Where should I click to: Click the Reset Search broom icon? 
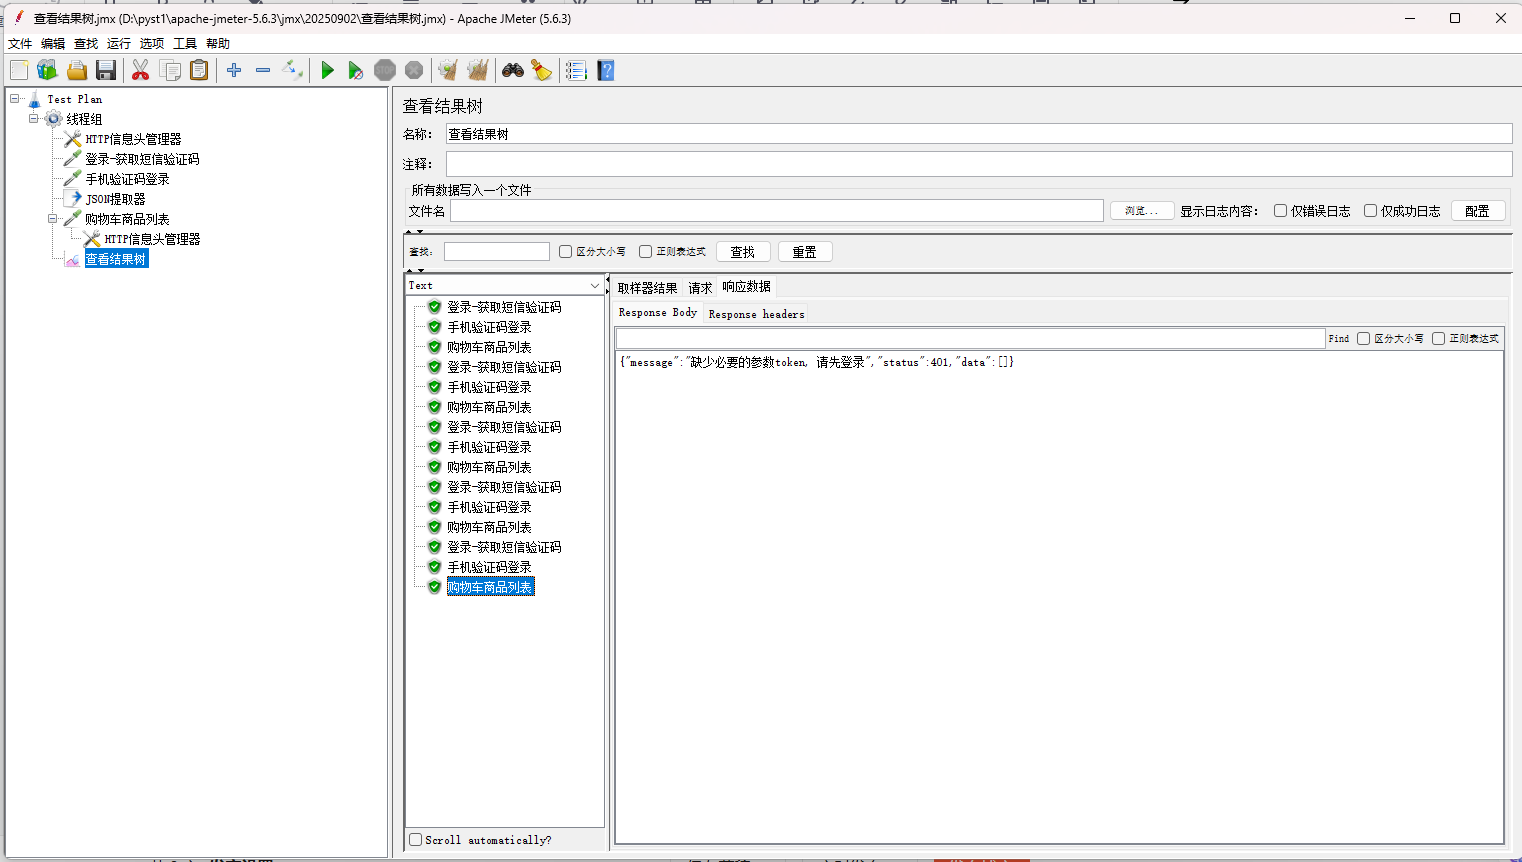click(x=541, y=70)
